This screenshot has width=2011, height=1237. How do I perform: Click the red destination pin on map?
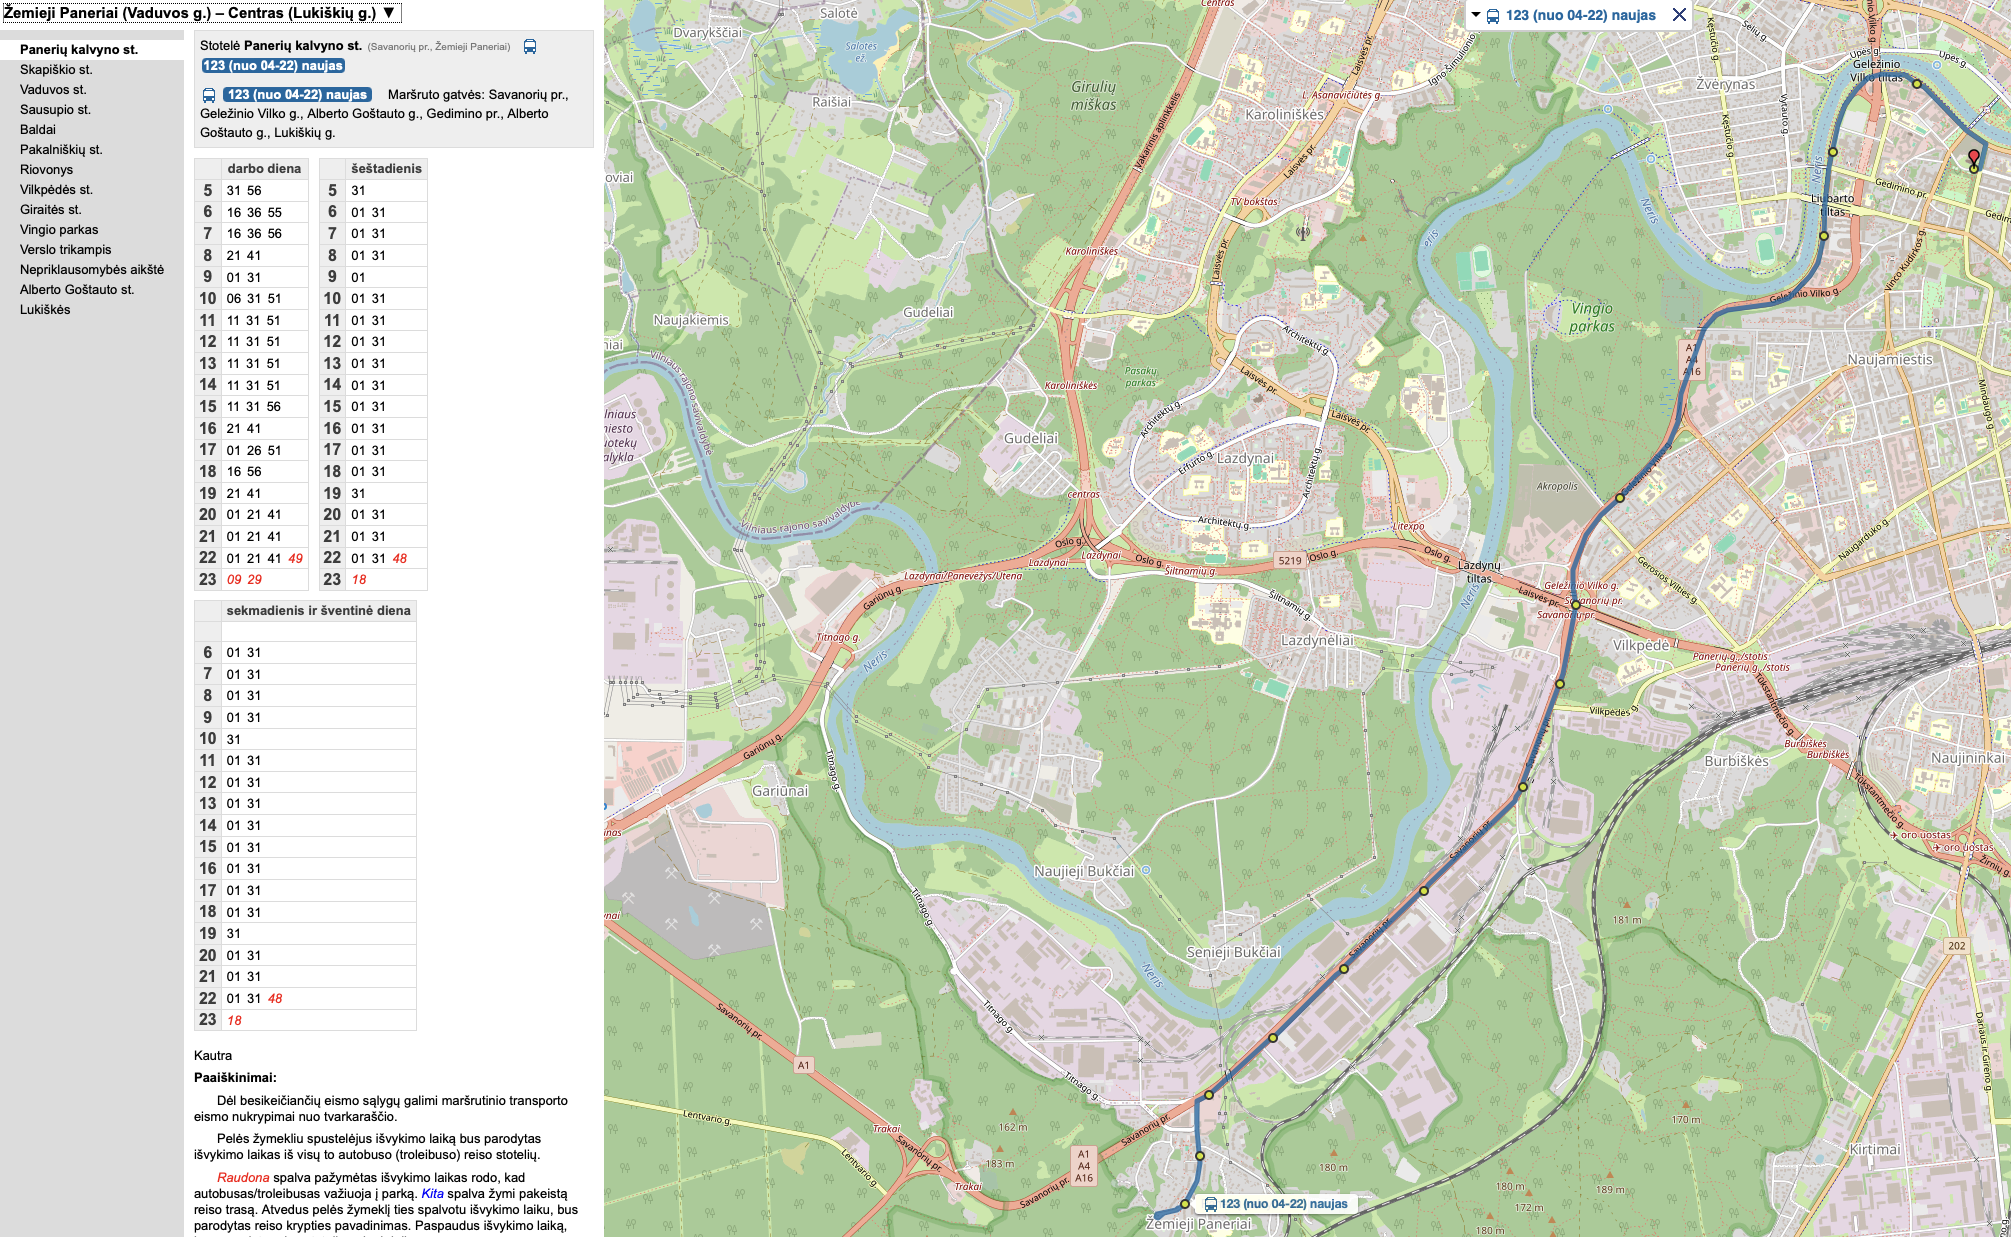[1973, 157]
